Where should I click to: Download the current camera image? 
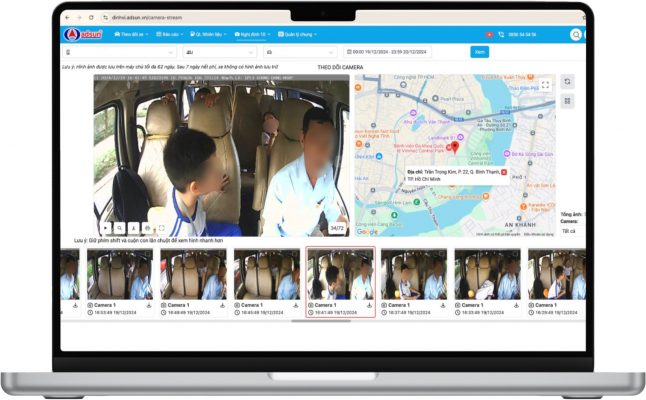pos(133,228)
